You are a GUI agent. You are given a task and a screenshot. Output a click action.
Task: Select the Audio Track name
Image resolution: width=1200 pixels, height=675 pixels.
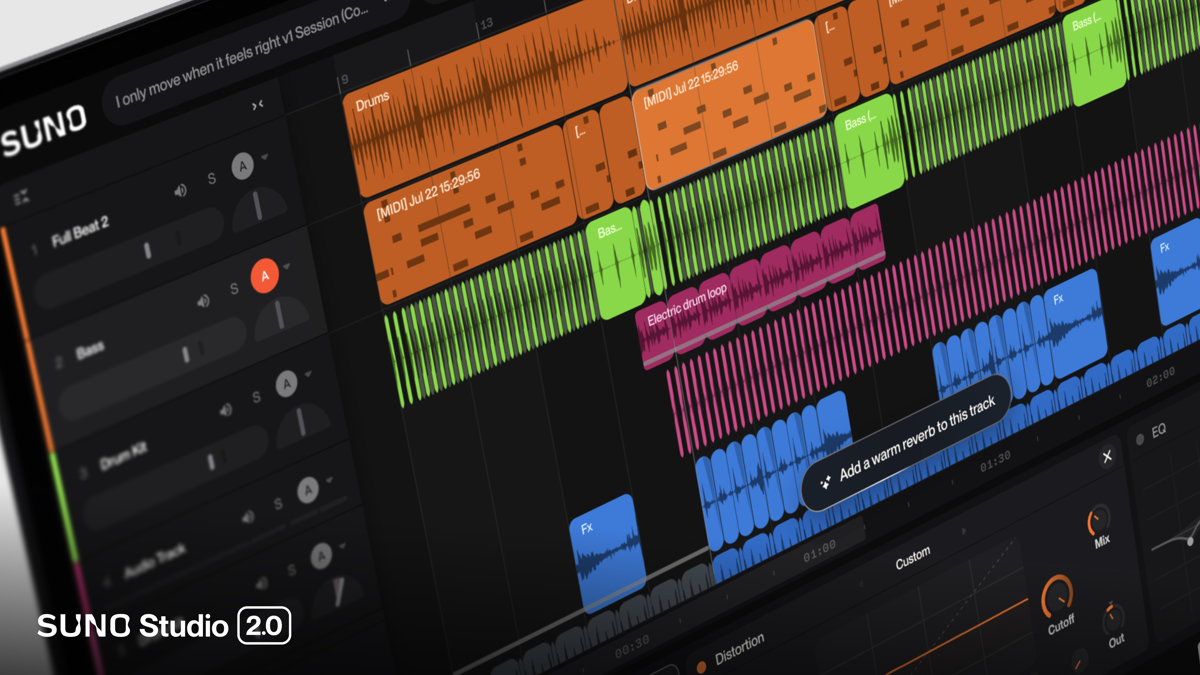coord(154,561)
